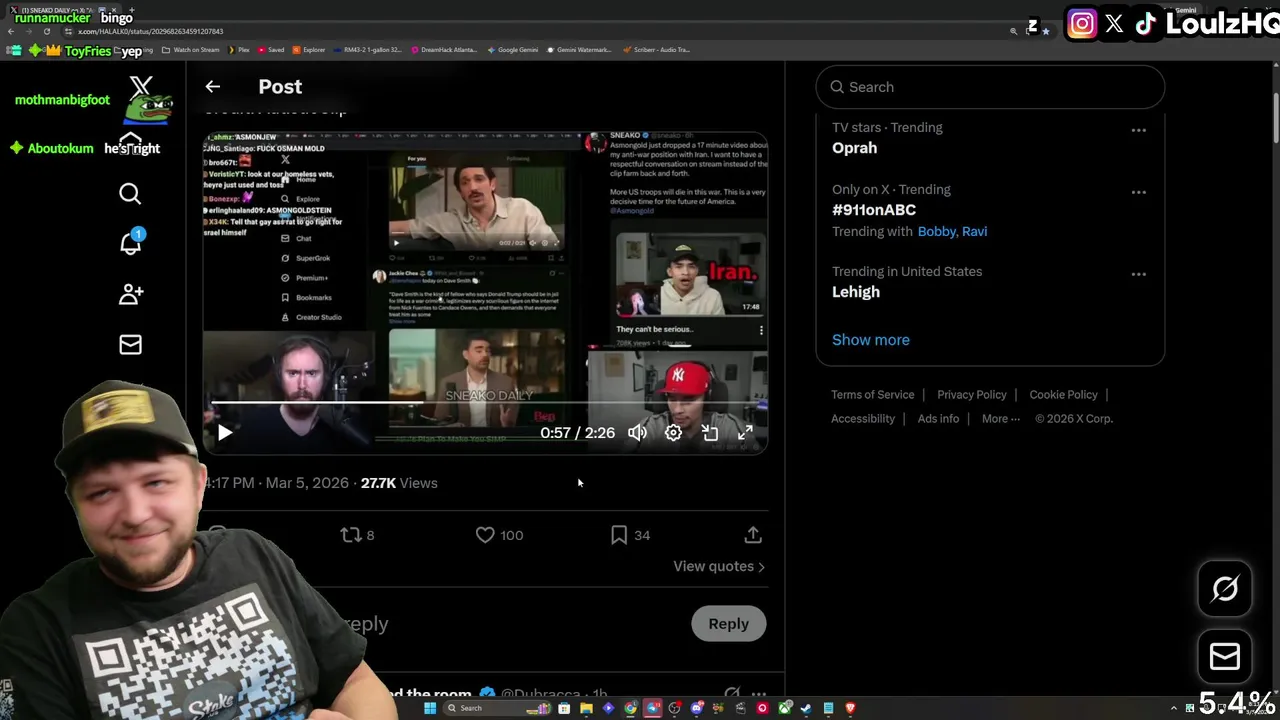The height and width of the screenshot is (720, 1280).
Task: Mute the video using the speaker icon
Action: click(x=637, y=433)
